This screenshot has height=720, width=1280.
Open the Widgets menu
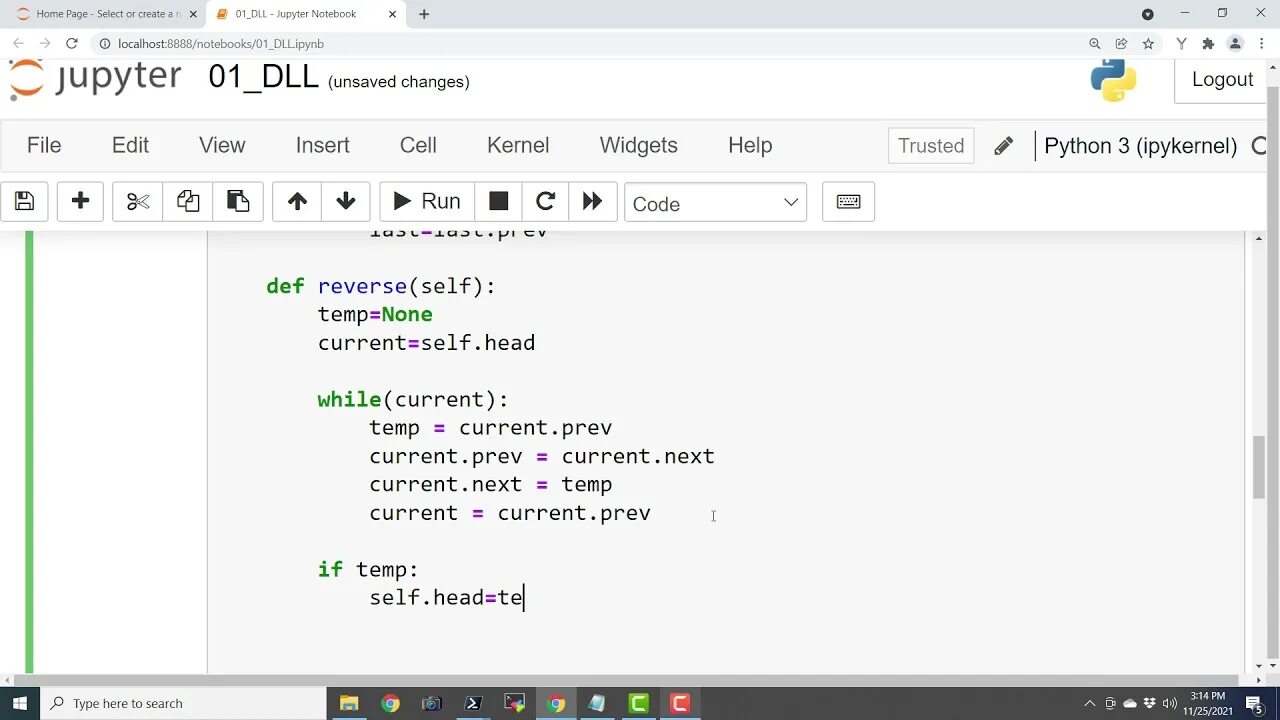click(638, 145)
